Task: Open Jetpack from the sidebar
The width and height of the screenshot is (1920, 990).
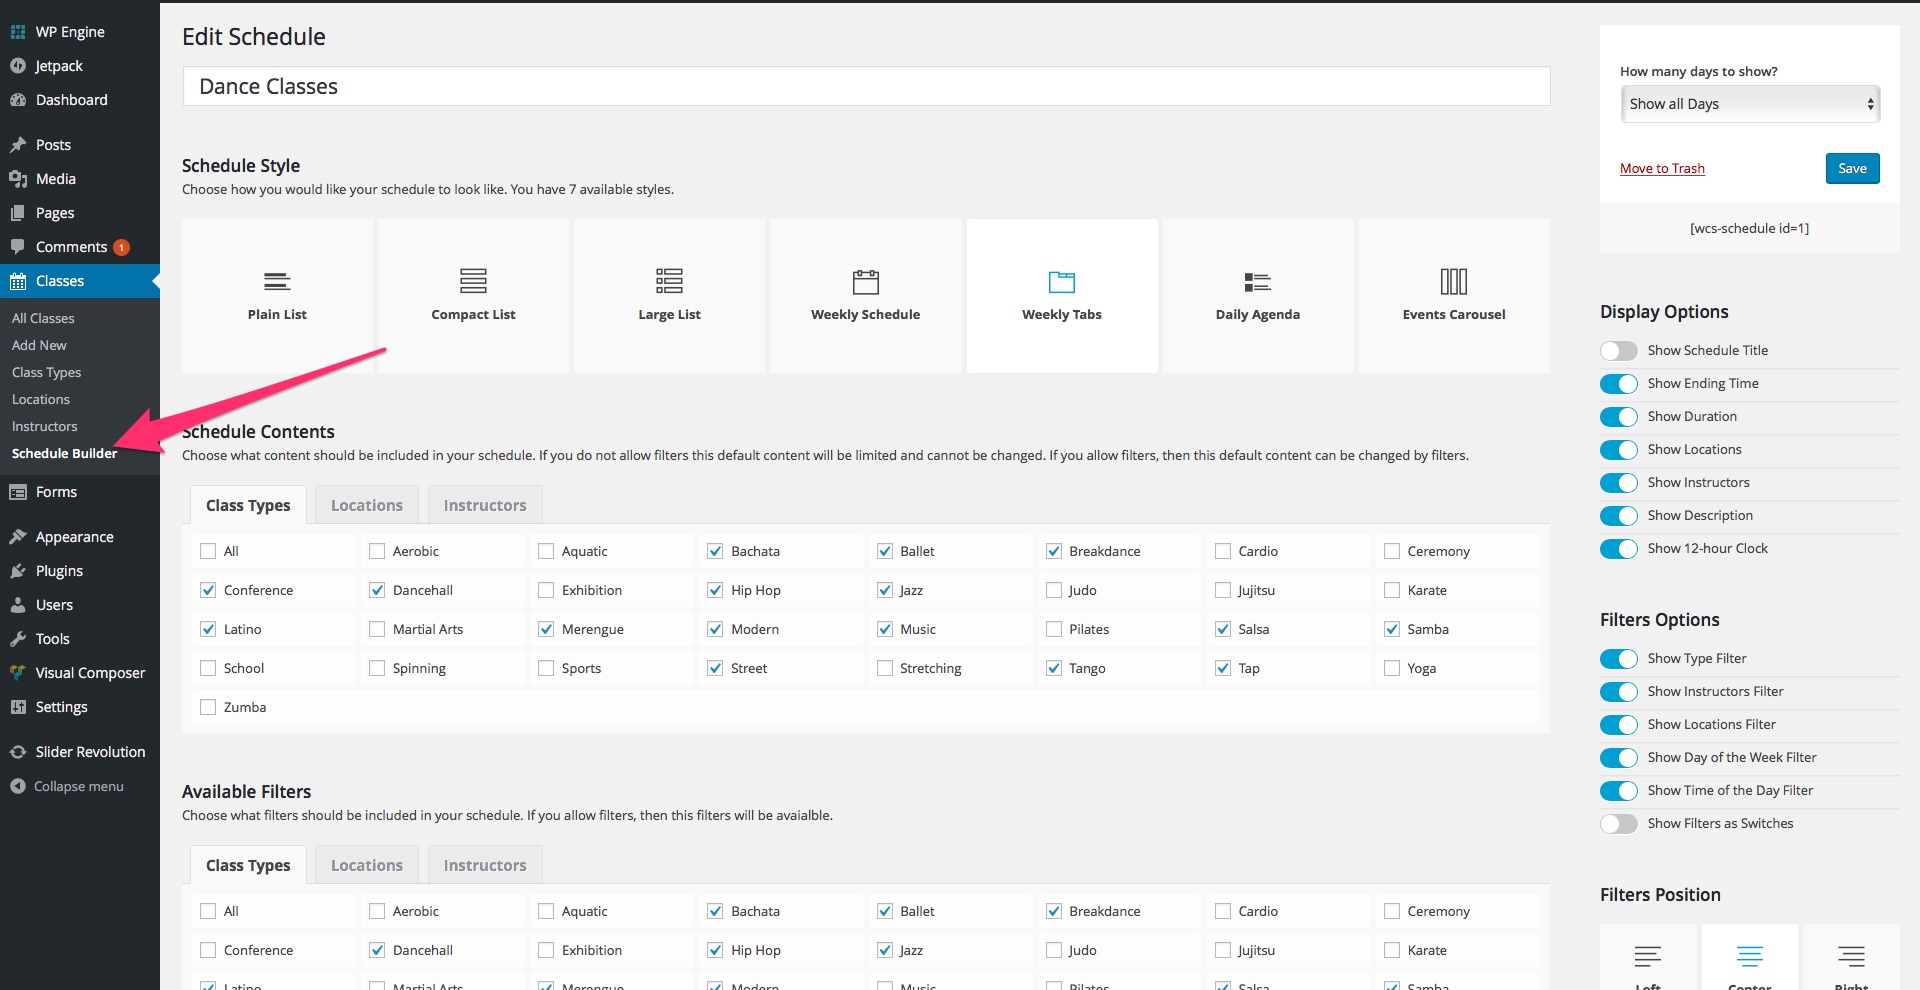Action: tap(59, 66)
